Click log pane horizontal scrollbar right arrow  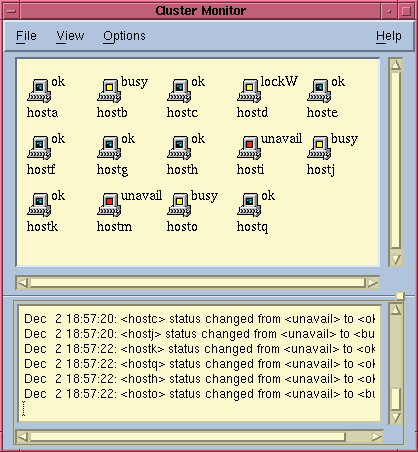pos(377,437)
